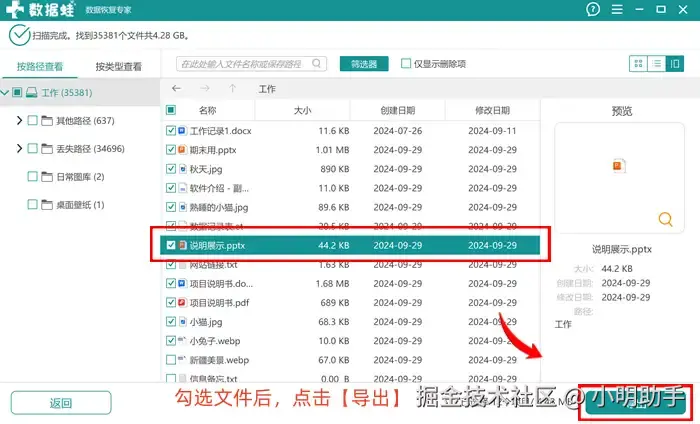This screenshot has width=700, height=424.
Task: Open the help question mark icon
Action: pyautogui.click(x=593, y=9)
